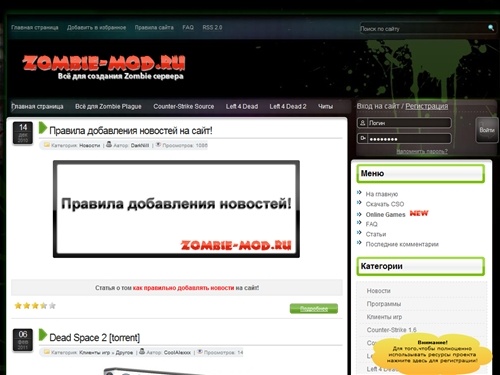Open Главная страница in main navigation
Viewport: 500px width, 375px height.
click(x=37, y=107)
